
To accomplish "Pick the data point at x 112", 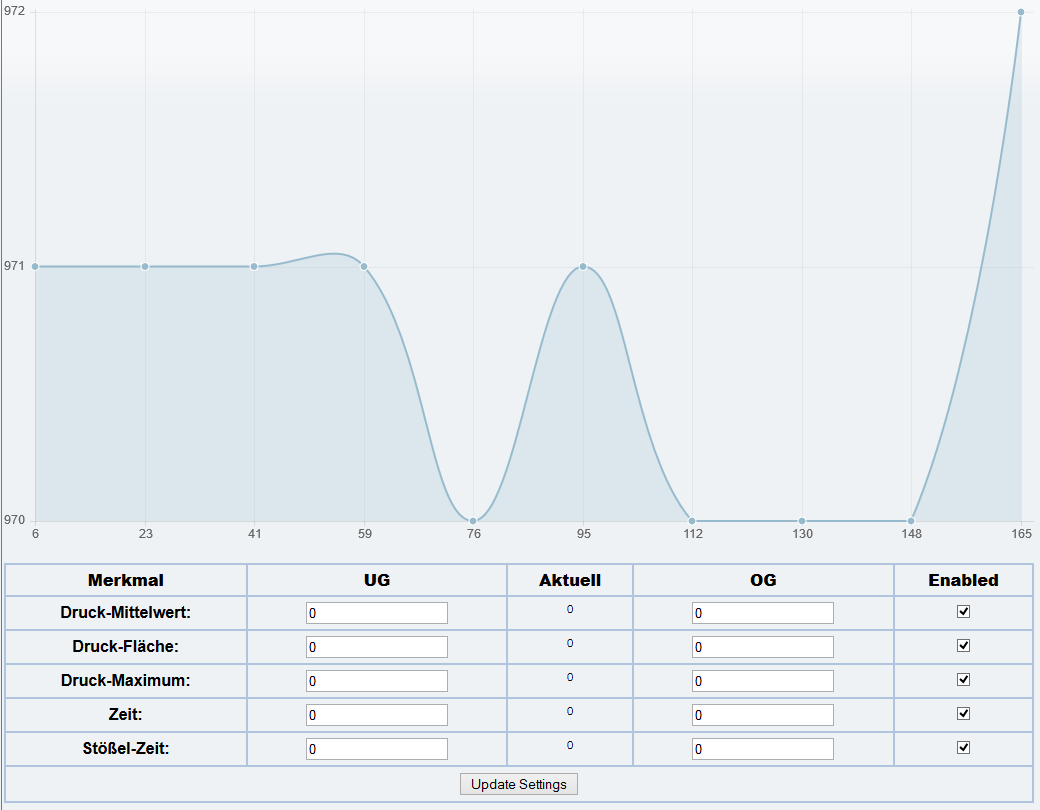I will pos(692,521).
